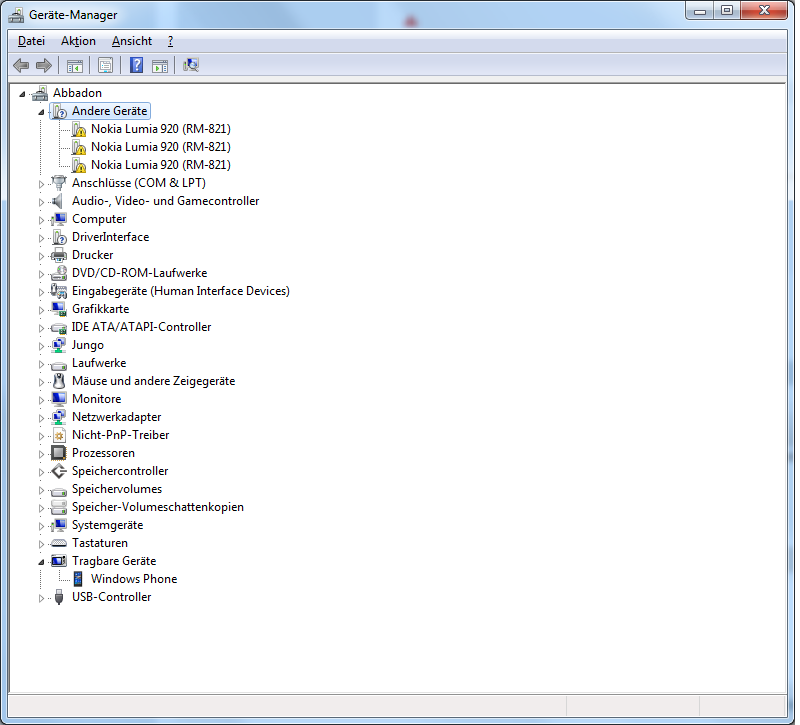Select the Netzwerkadapter label
The height and width of the screenshot is (725, 800).
click(116, 417)
